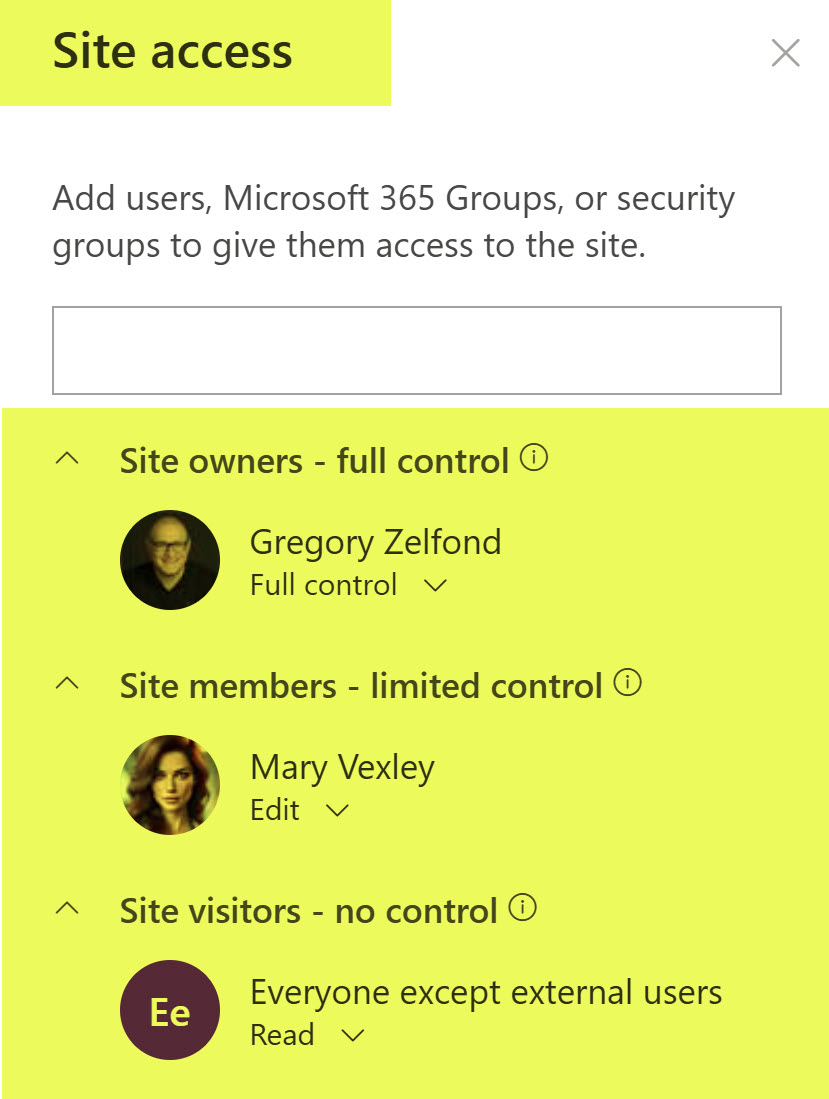Select the Gregory Zelfond name
The image size is (829, 1099).
tap(375, 543)
